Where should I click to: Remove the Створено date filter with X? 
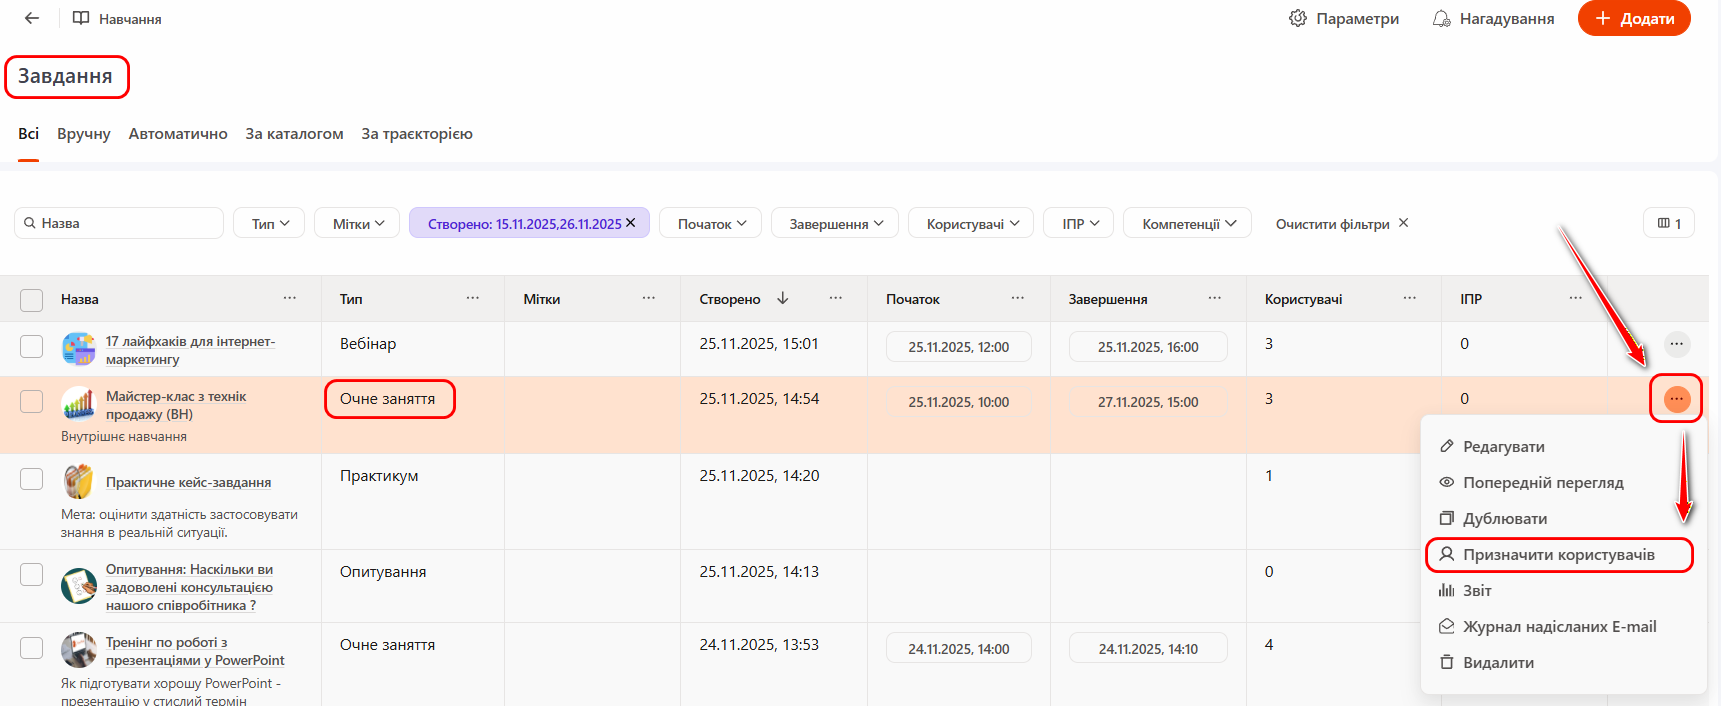coord(631,223)
